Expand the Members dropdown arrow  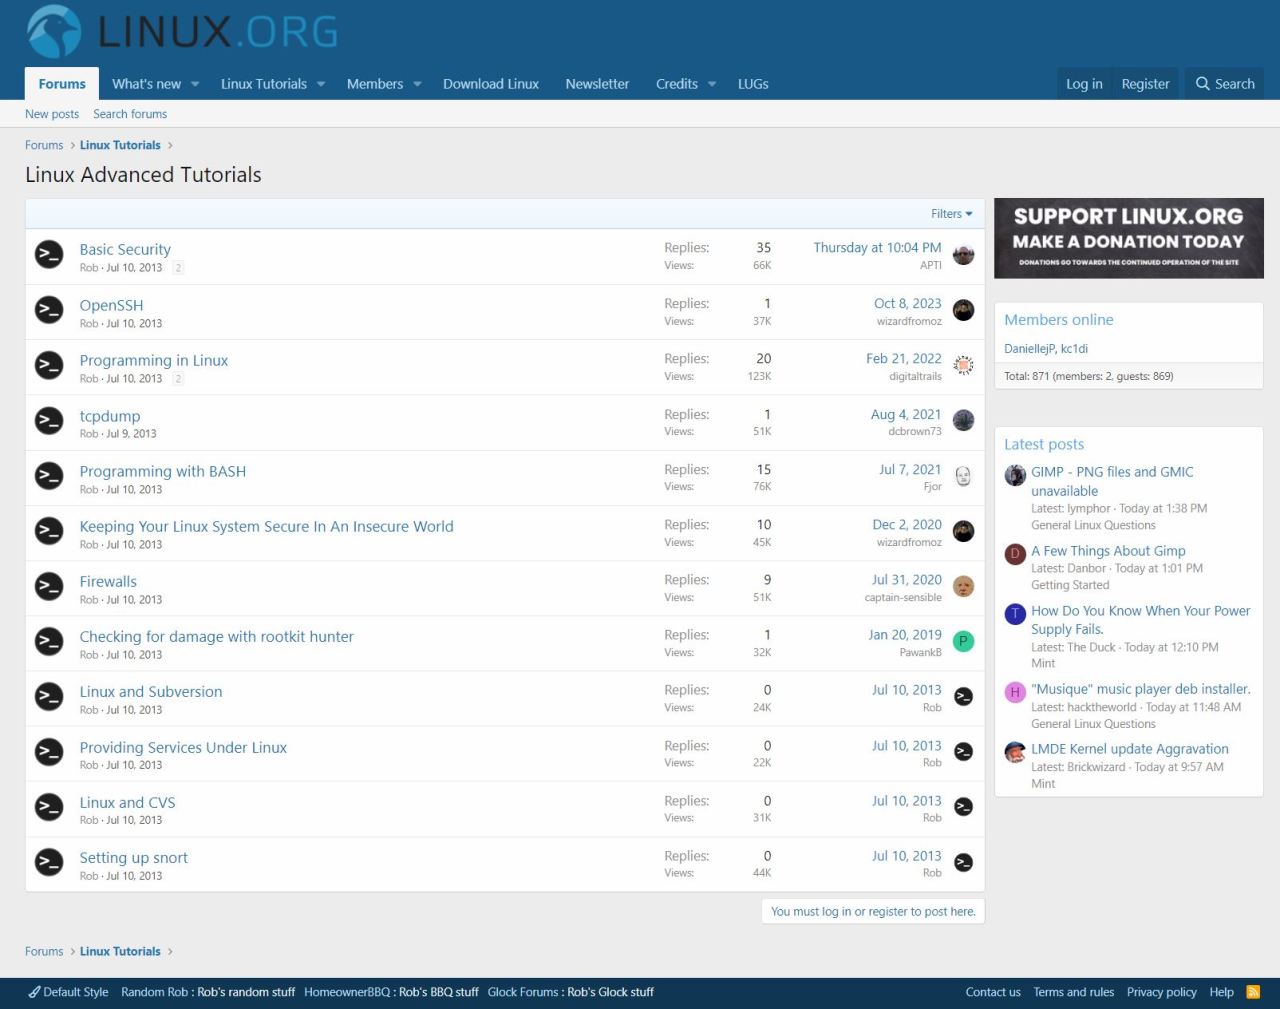tap(417, 84)
